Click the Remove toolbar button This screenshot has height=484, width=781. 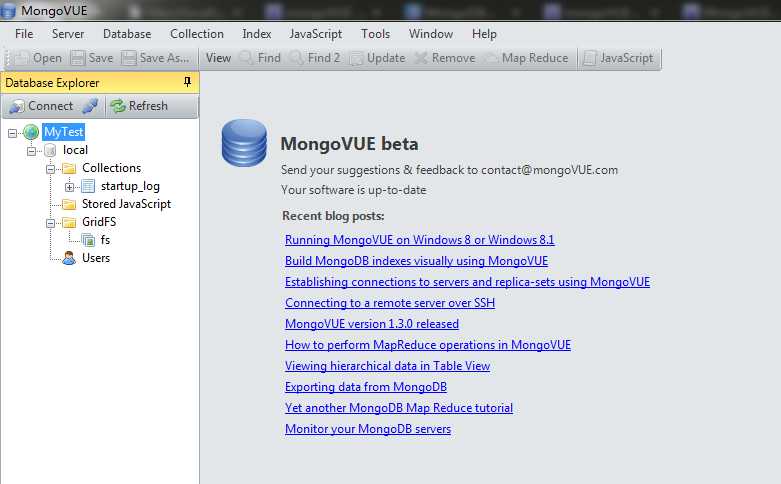[x=445, y=58]
